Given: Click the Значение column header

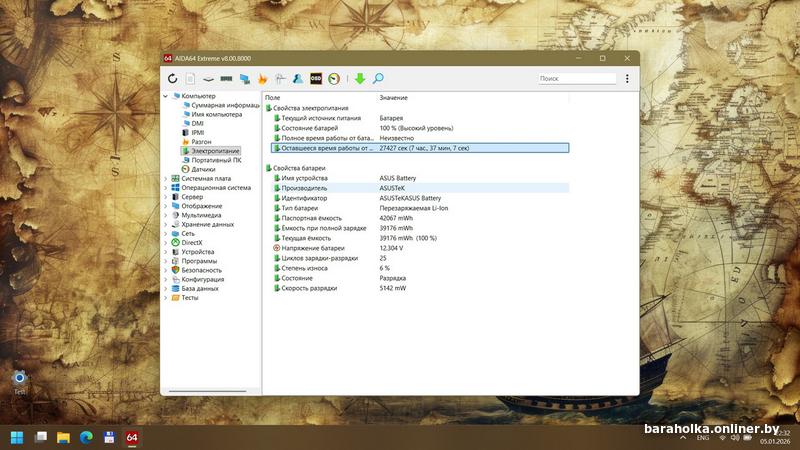Looking at the screenshot, I should pos(394,97).
